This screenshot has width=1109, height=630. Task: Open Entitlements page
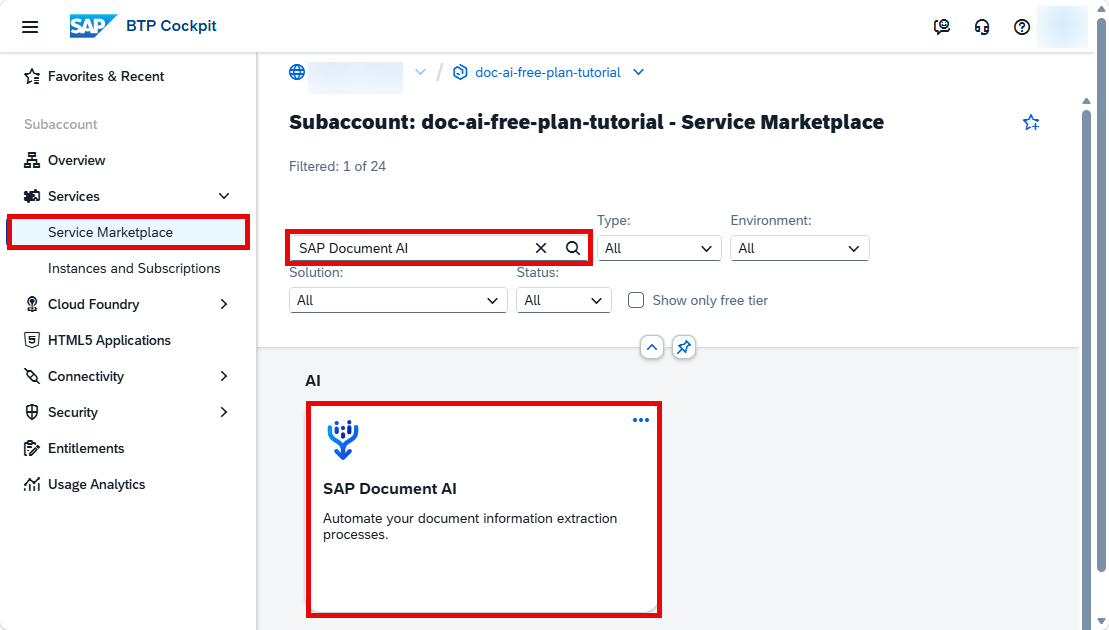86,448
